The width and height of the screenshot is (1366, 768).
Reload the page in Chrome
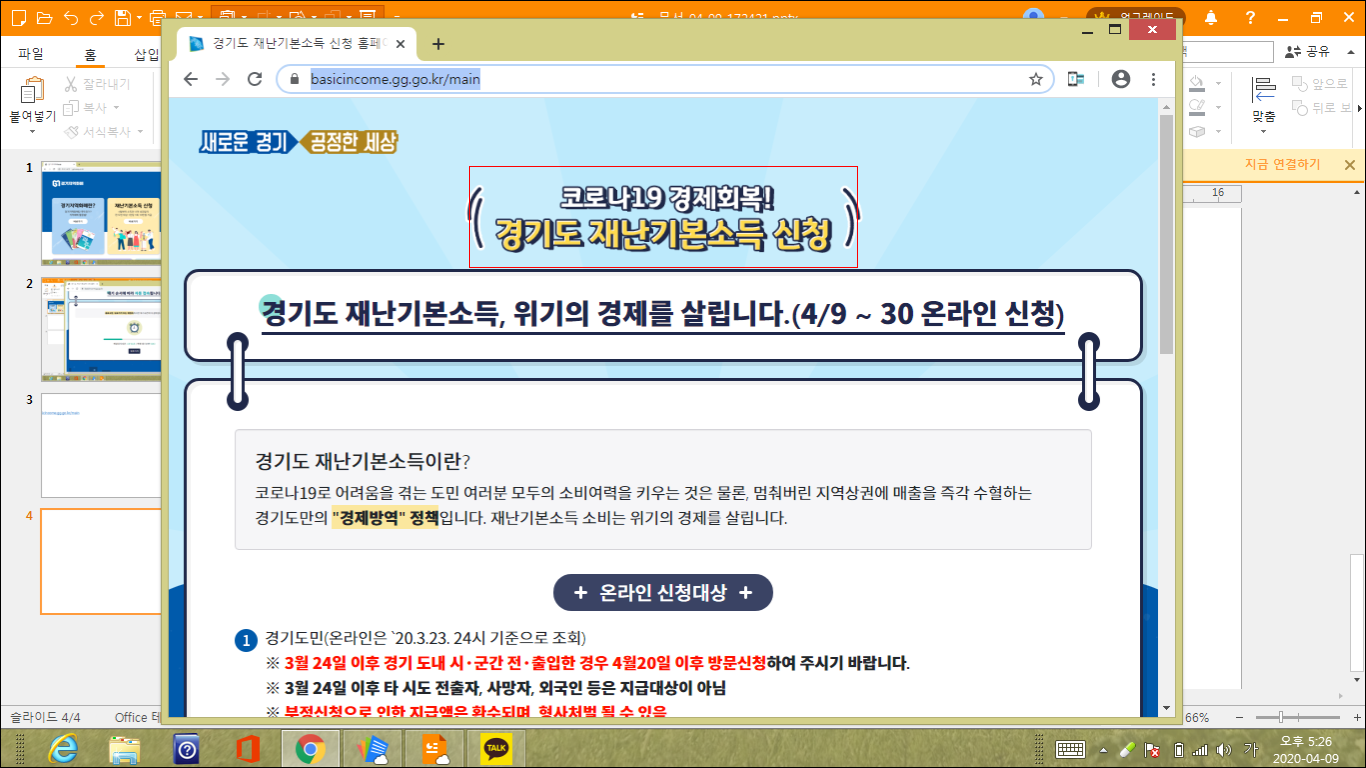coord(254,79)
